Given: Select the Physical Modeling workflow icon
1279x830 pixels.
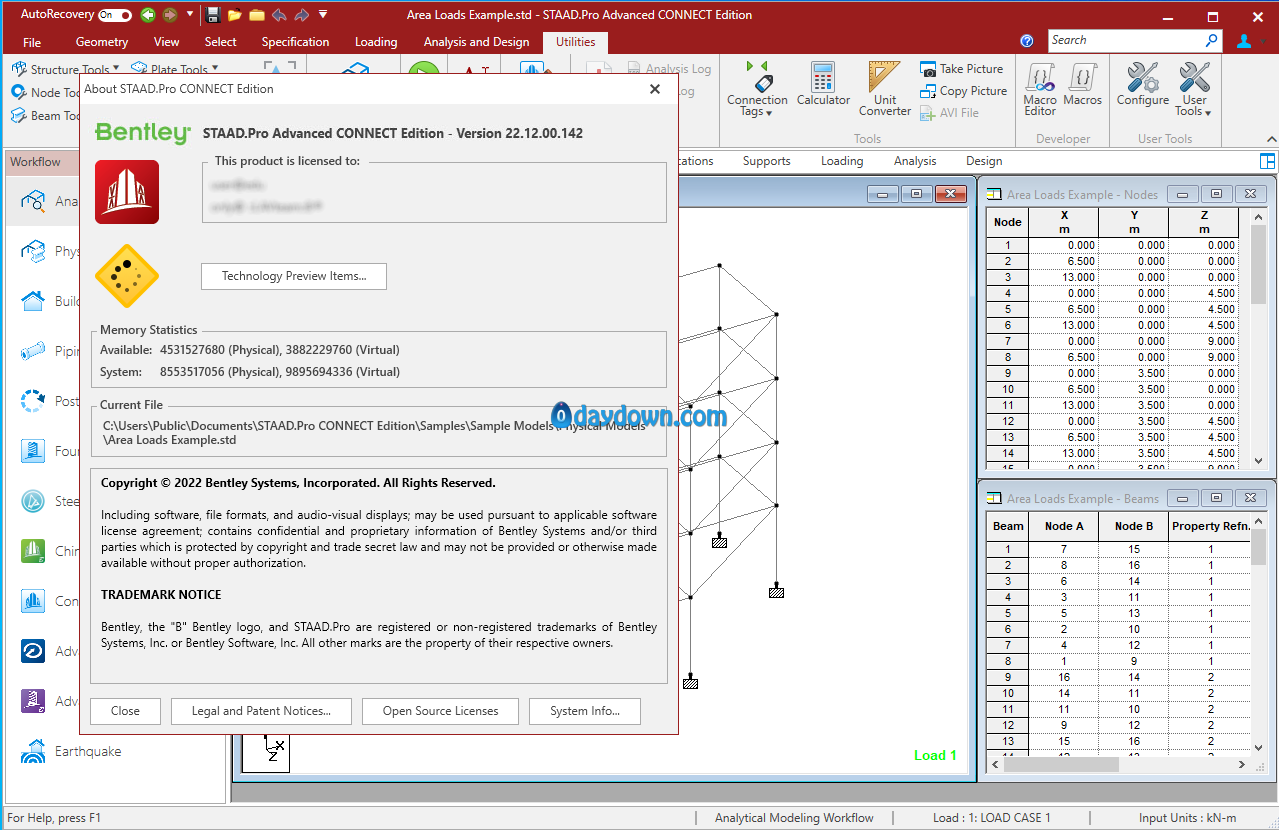Looking at the screenshot, I should pyautogui.click(x=34, y=251).
